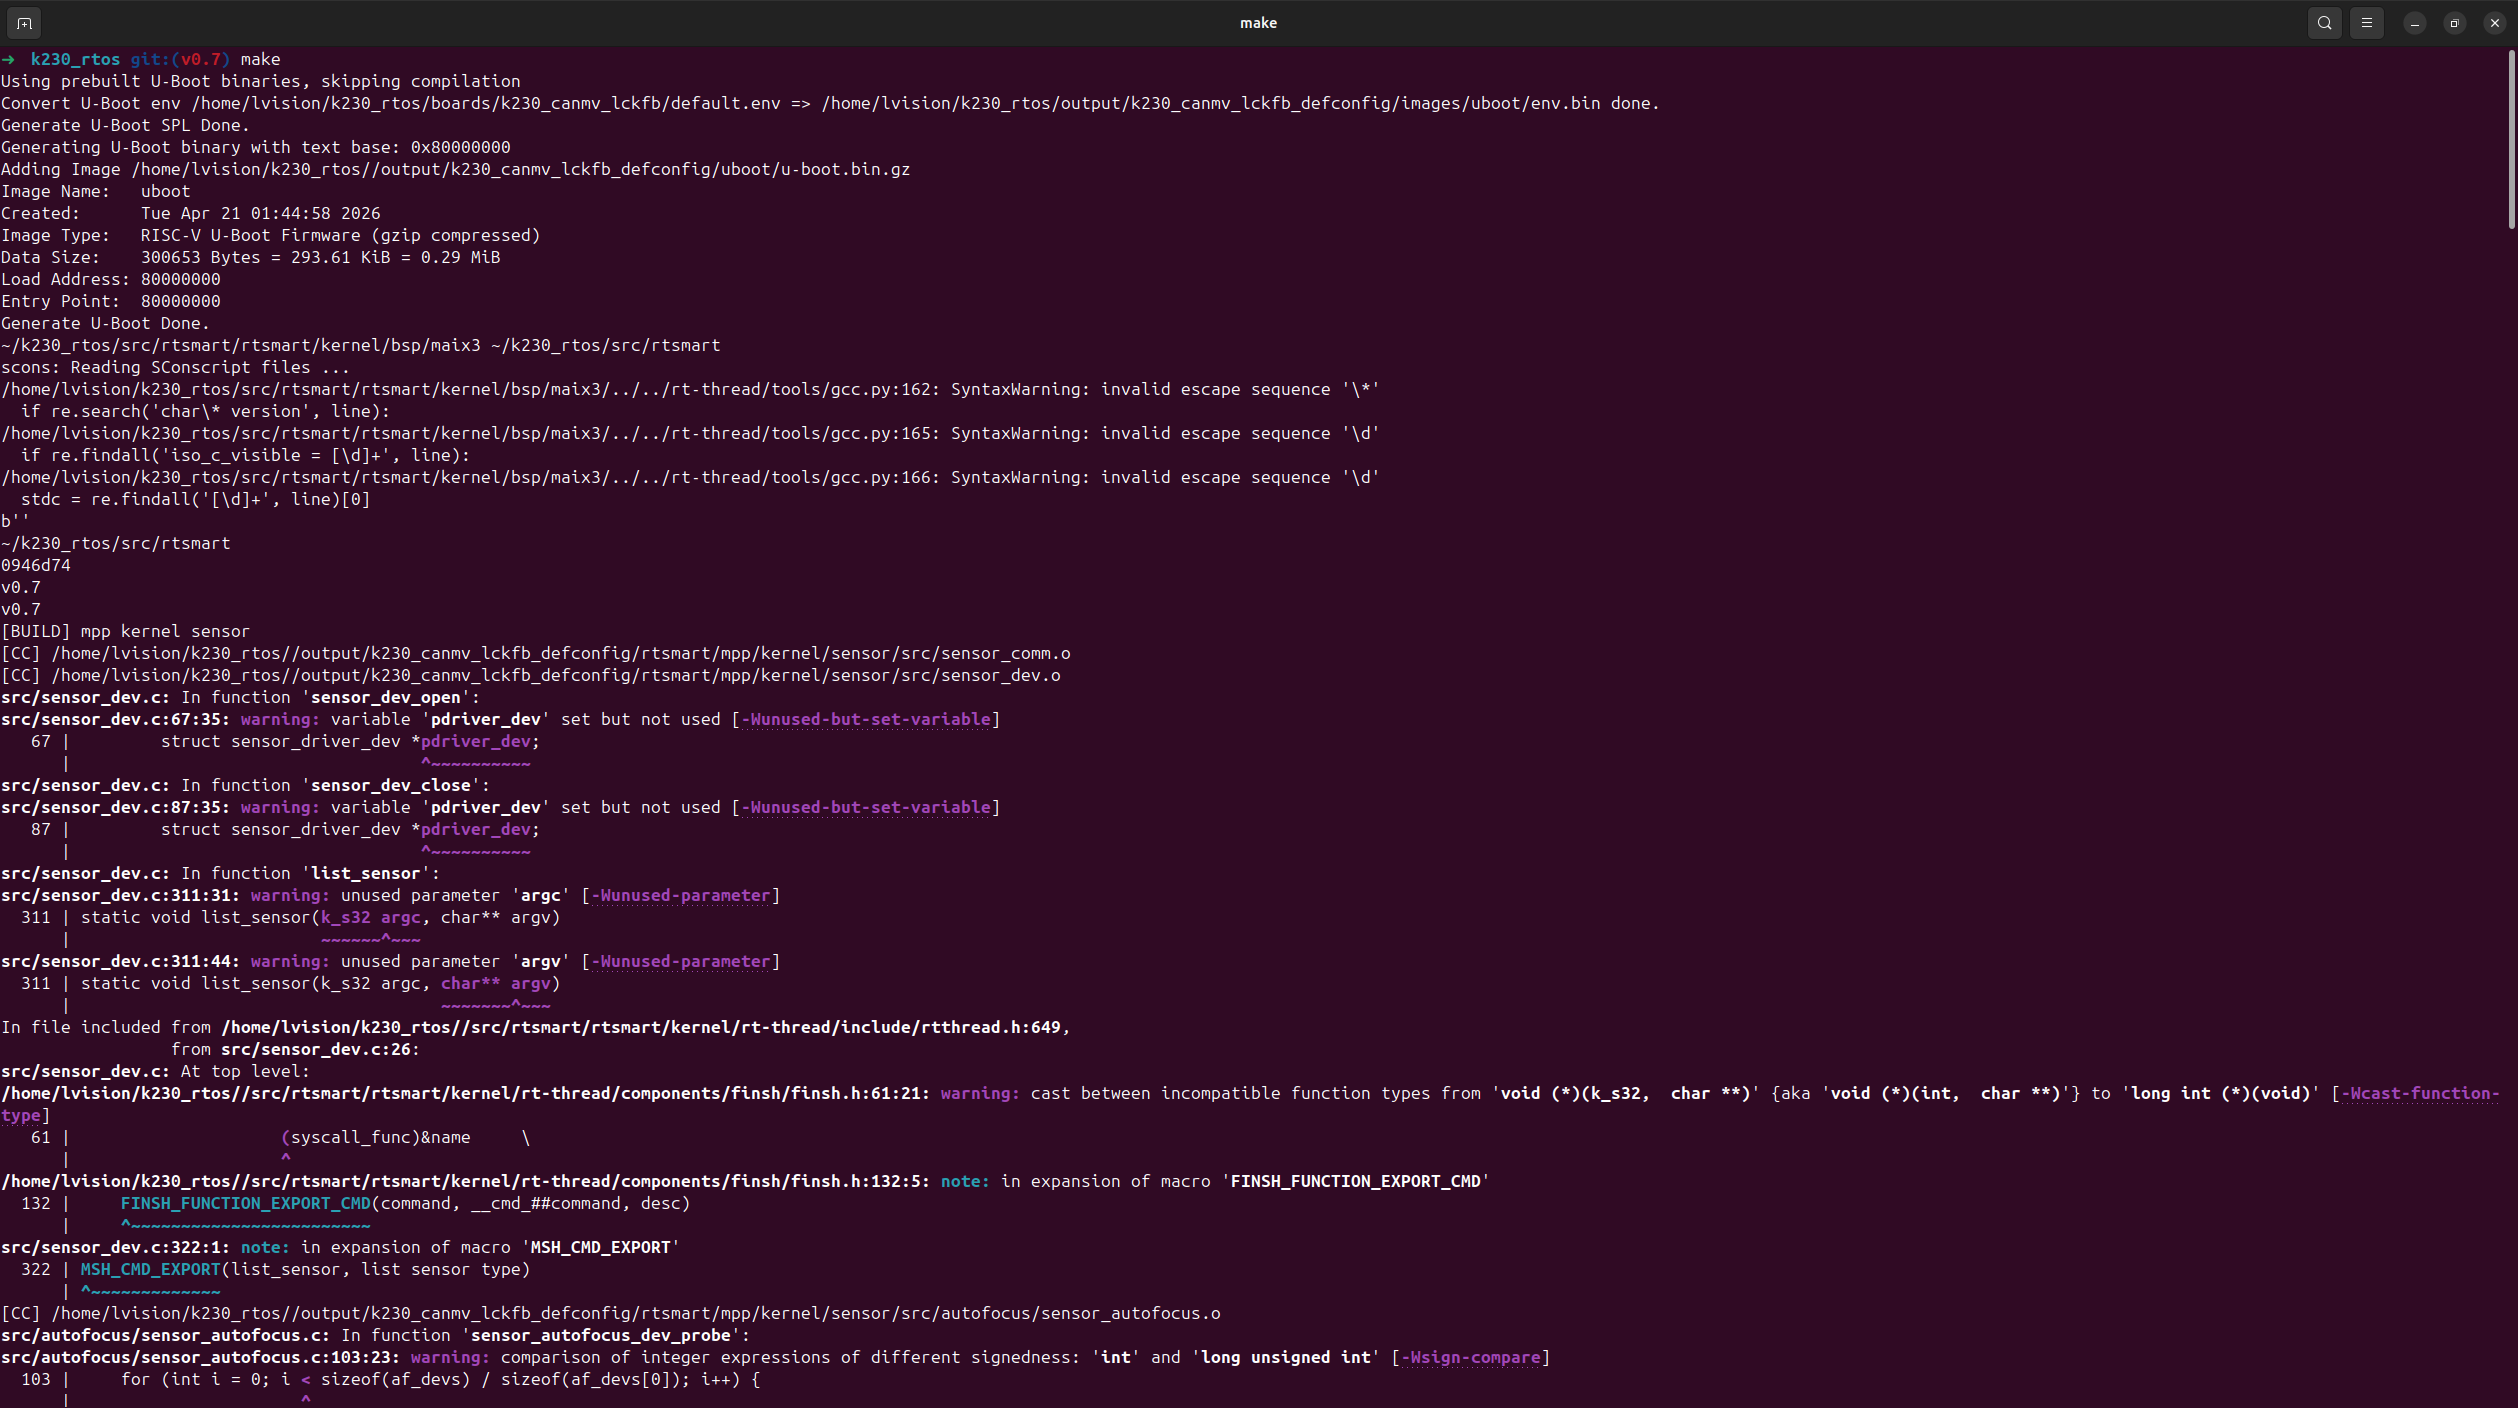The width and height of the screenshot is (2518, 1408).
Task: Click the FINSH_FUNCTION_EXPORT_CMD macro text on line 132
Action: [x=245, y=1203]
